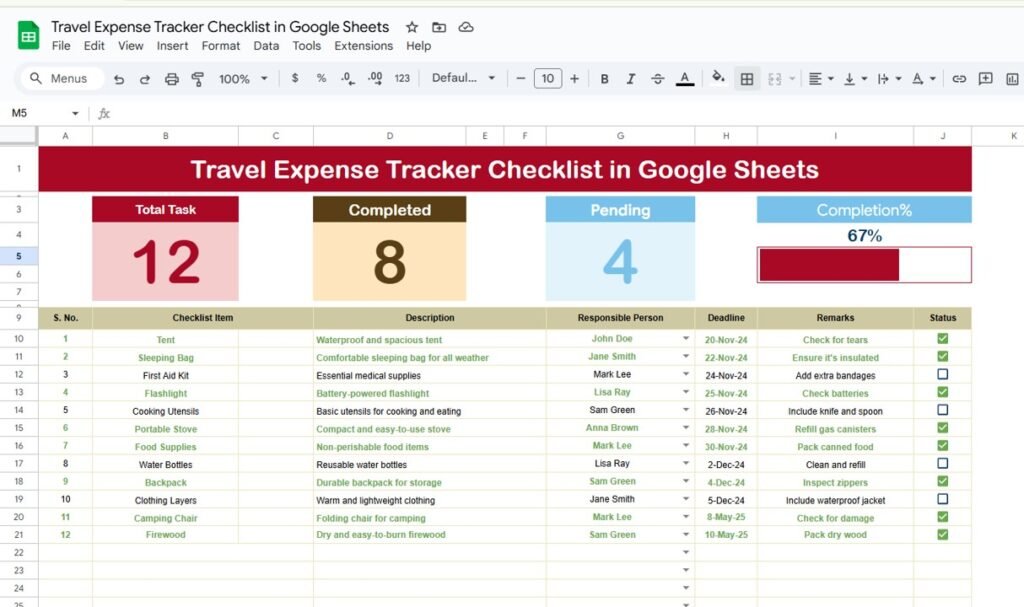View cloud save status
This screenshot has height=607, width=1024.
pyautogui.click(x=466, y=27)
